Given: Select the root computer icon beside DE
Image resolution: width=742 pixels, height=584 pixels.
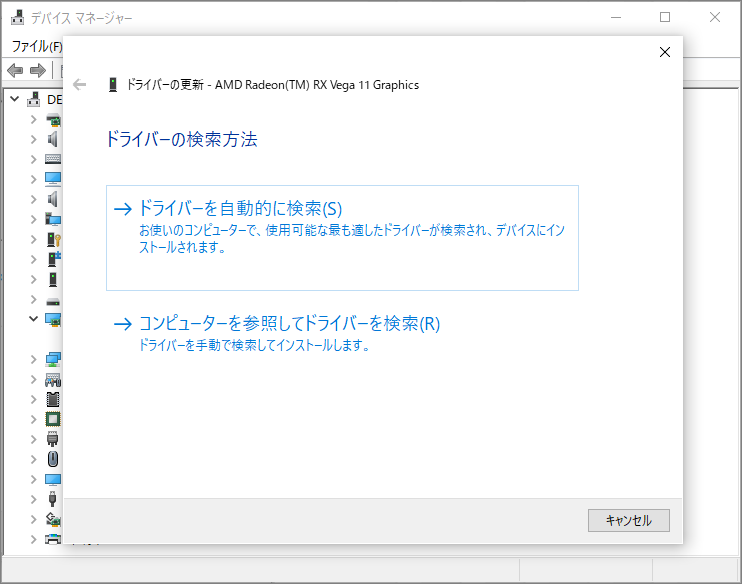Looking at the screenshot, I should tap(34, 99).
